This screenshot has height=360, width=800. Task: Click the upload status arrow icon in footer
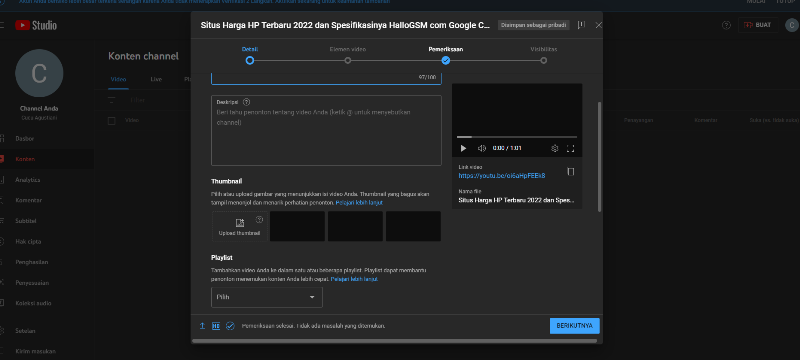[x=202, y=326]
